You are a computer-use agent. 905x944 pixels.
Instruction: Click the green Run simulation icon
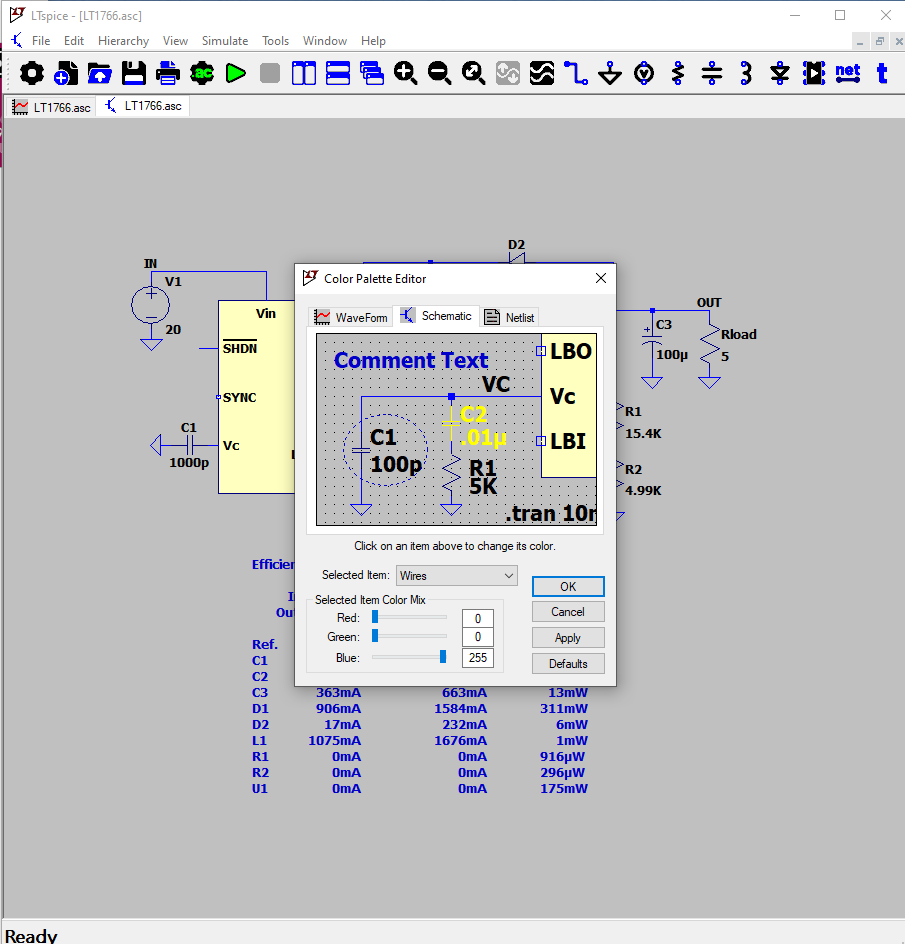coord(235,73)
